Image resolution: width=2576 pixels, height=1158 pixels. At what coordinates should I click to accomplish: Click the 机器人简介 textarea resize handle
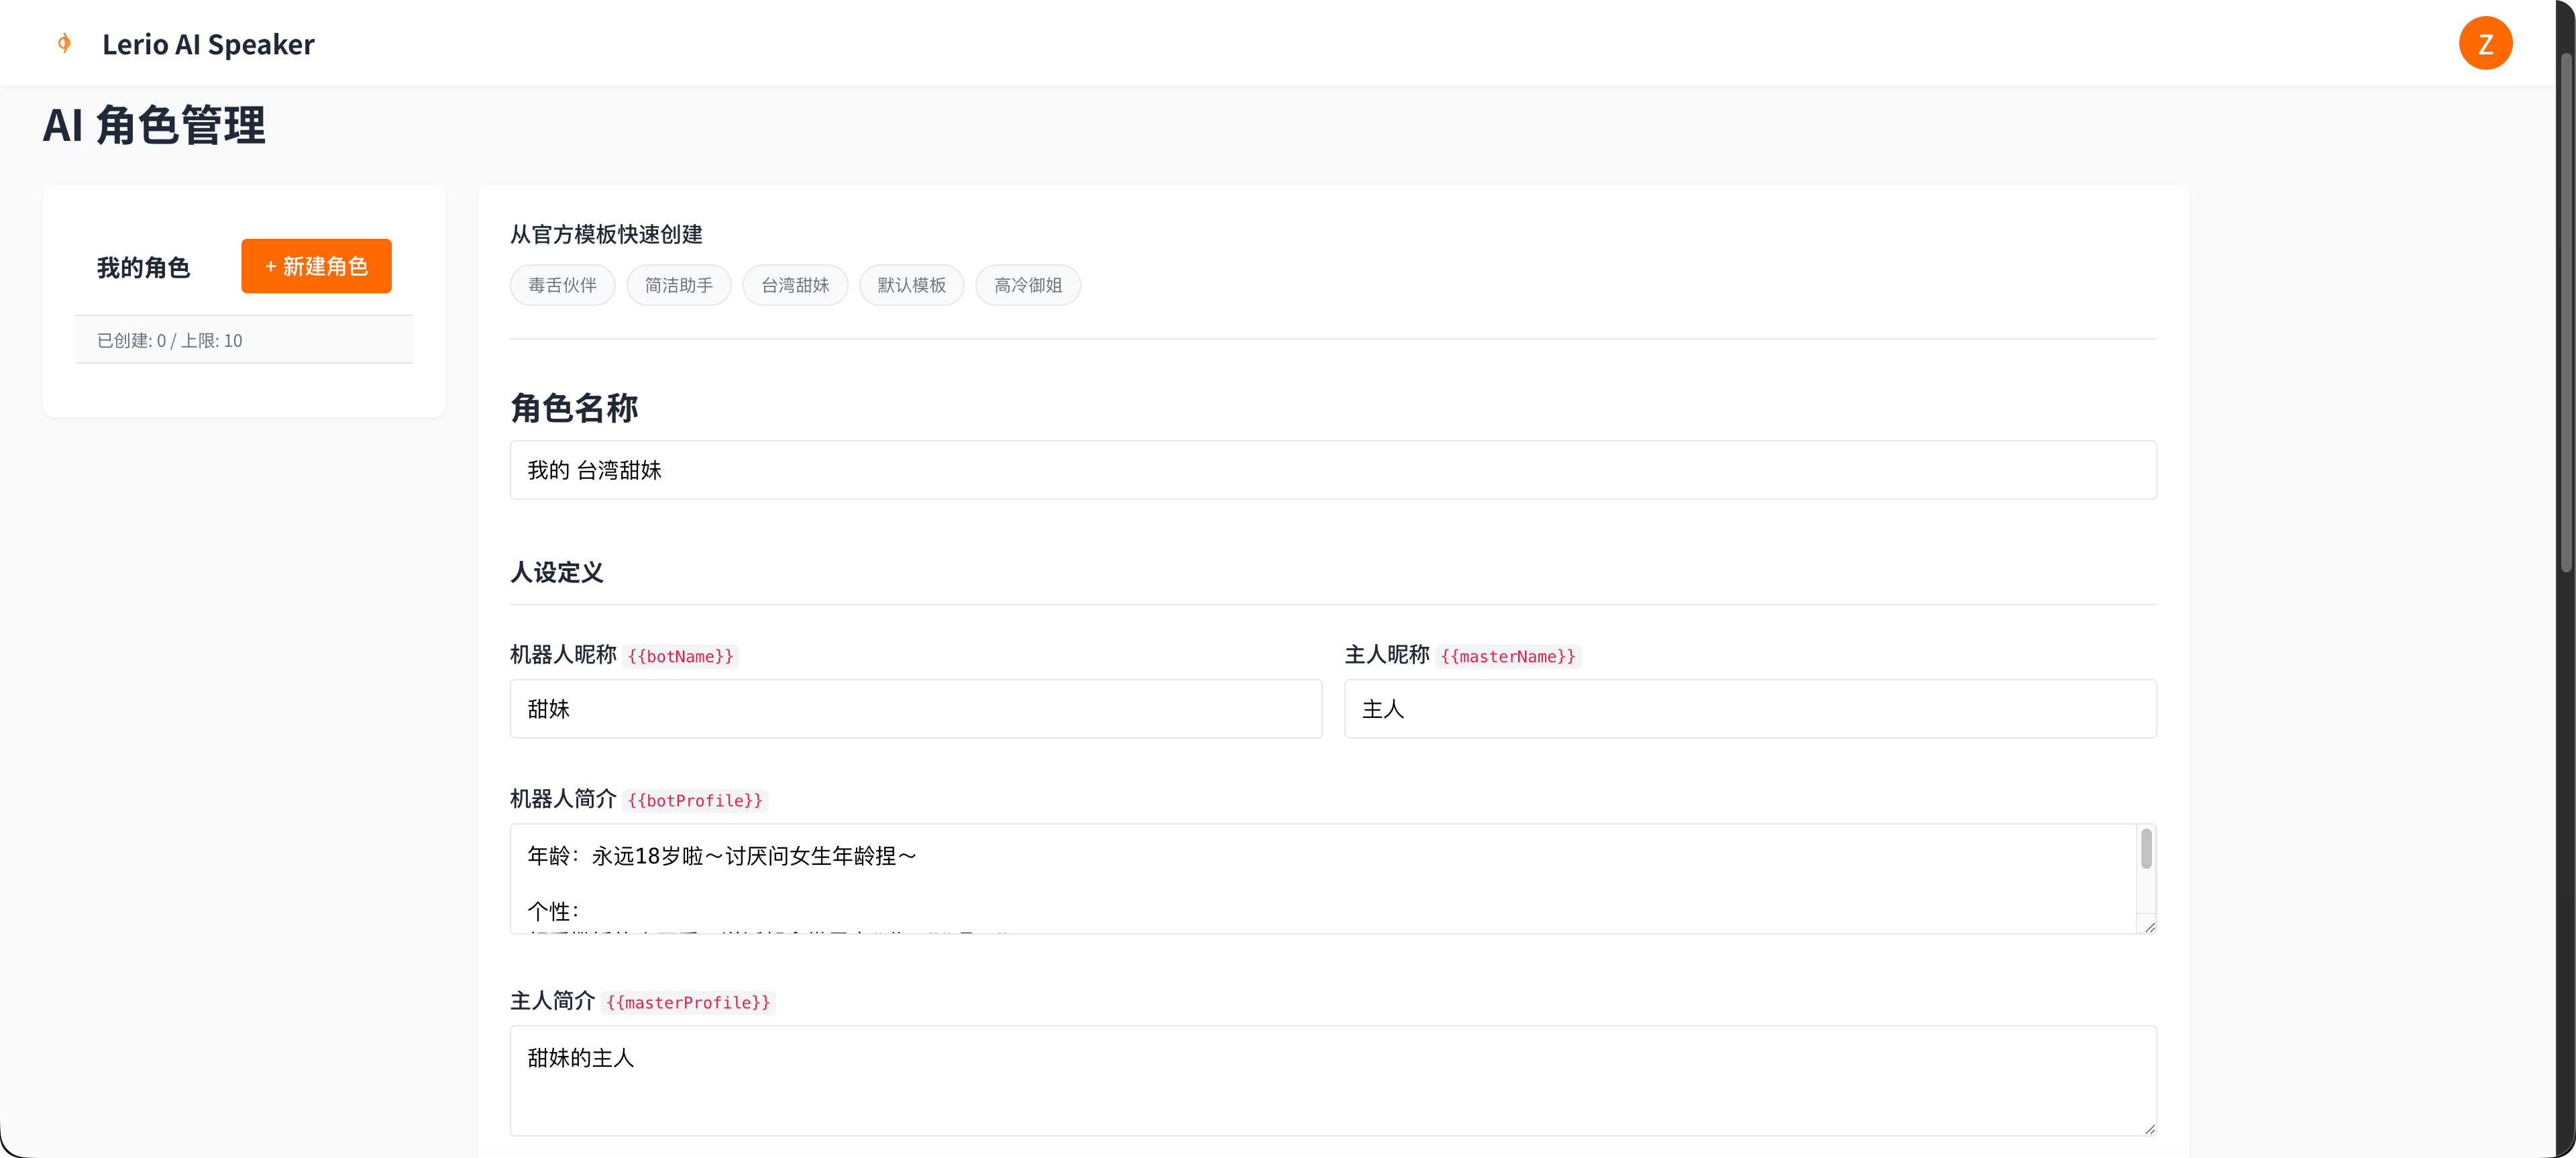(2149, 927)
